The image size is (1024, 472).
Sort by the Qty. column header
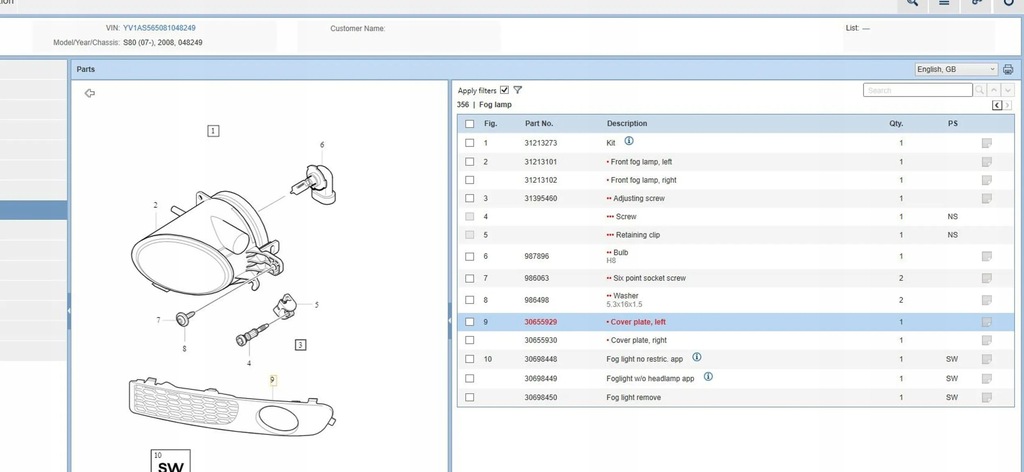(896, 123)
